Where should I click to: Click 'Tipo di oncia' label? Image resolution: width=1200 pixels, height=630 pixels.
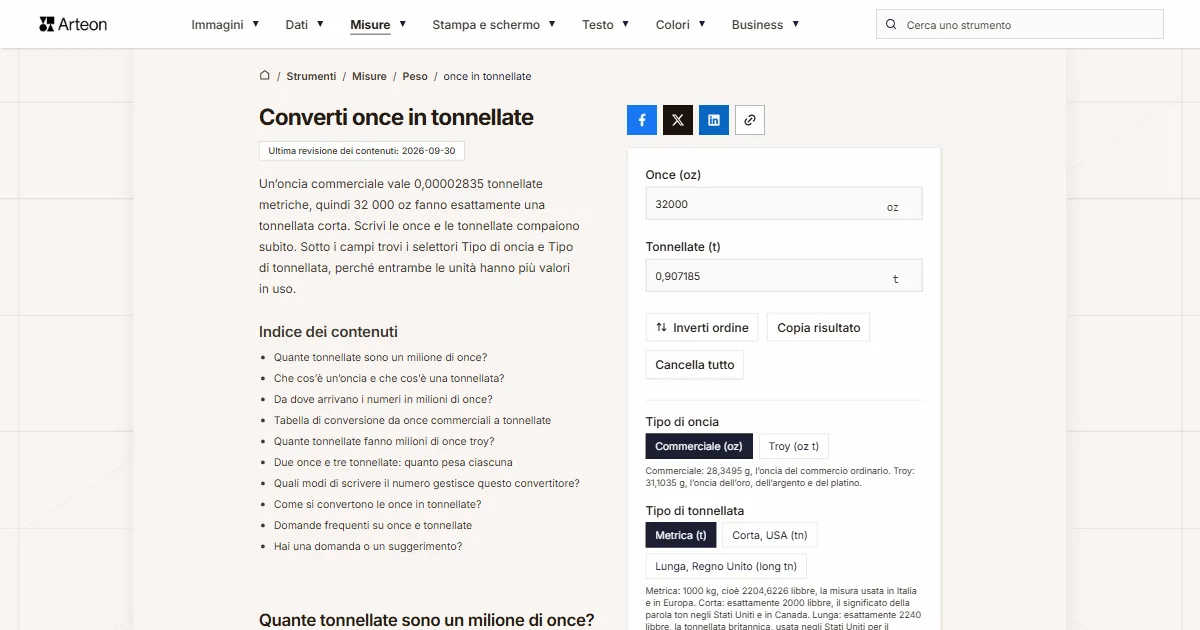[682, 422]
